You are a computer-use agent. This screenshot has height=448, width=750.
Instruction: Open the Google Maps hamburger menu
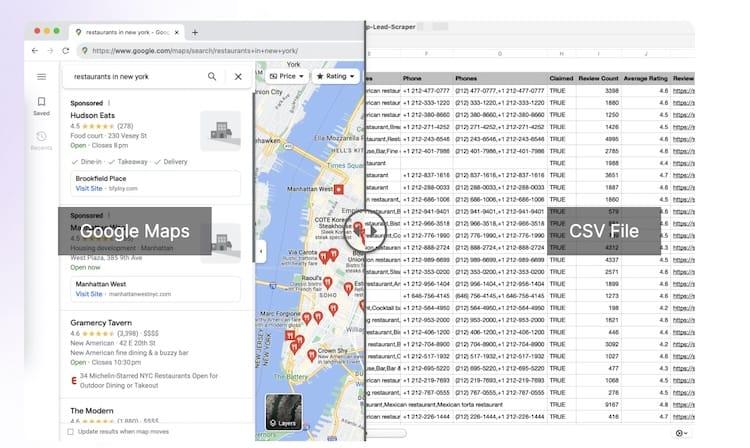[x=42, y=76]
